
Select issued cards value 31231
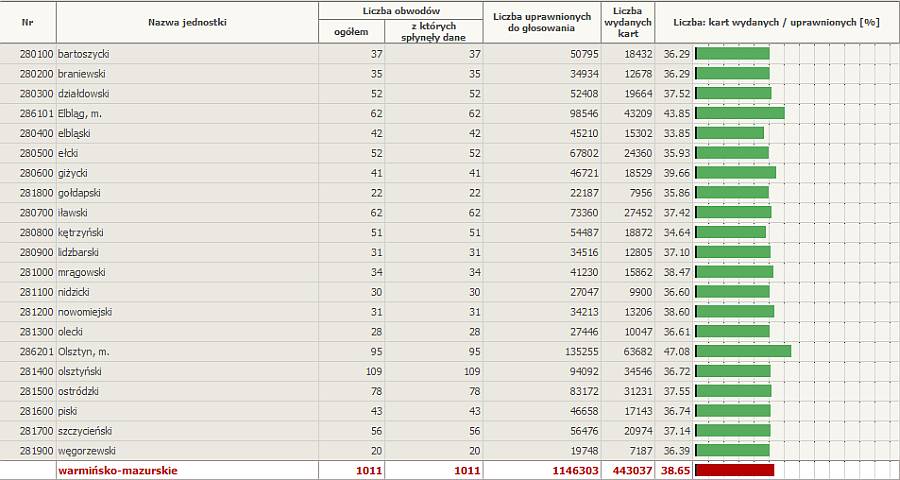(638, 391)
